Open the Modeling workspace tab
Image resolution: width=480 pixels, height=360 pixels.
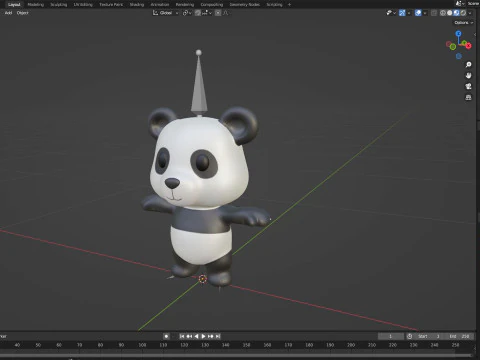(36, 4)
